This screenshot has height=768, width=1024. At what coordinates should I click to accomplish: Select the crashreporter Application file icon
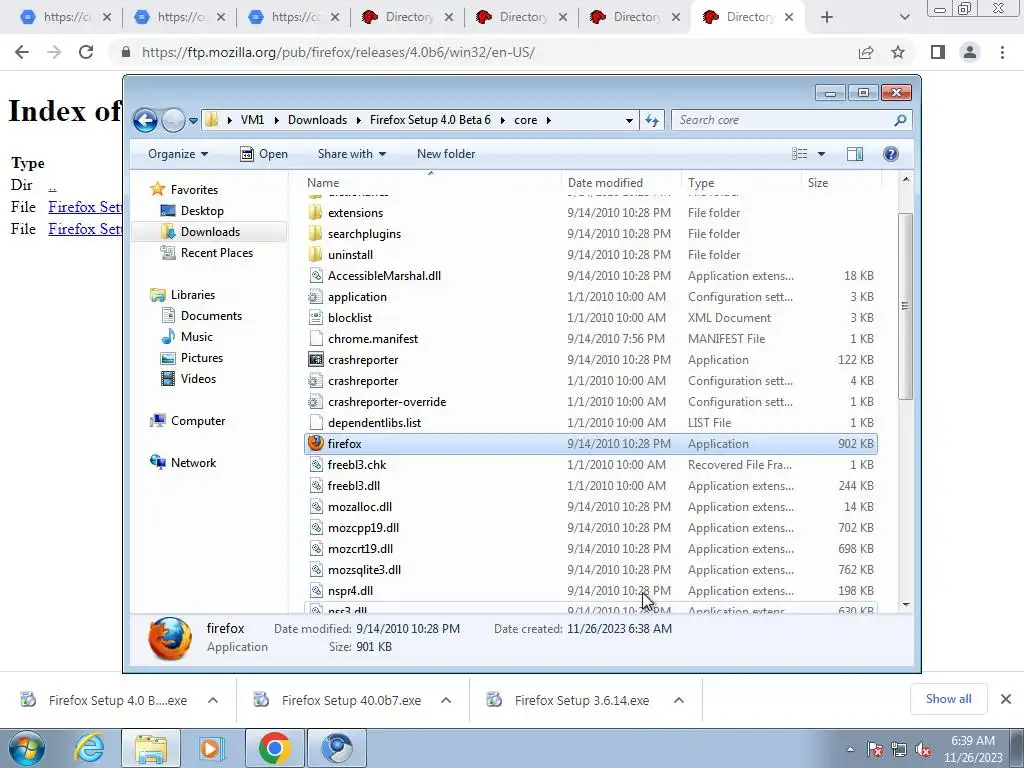click(316, 360)
